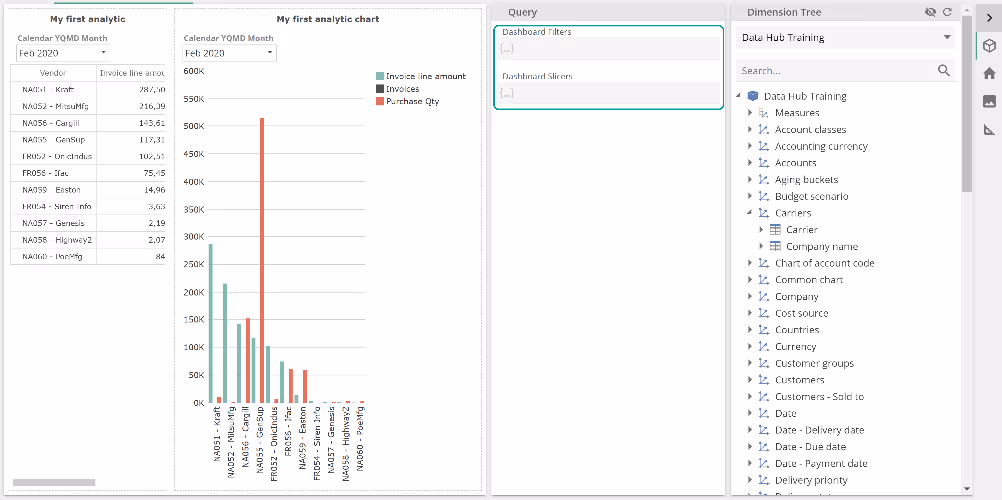This screenshot has height=500, width=1002.
Task: Click the Data Hub Training cube icon in the tree
Action: [753, 96]
